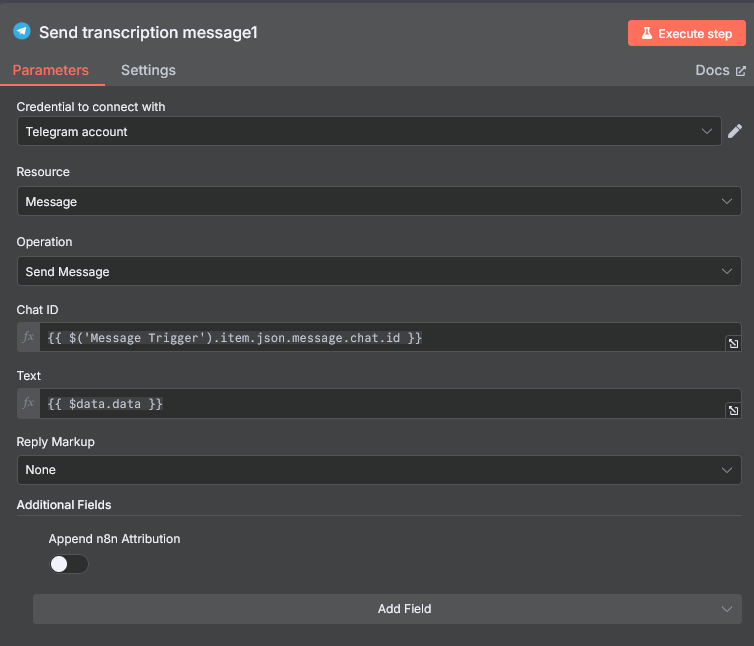Expand Text expression editor icon
The height and width of the screenshot is (646, 754).
click(x=733, y=410)
